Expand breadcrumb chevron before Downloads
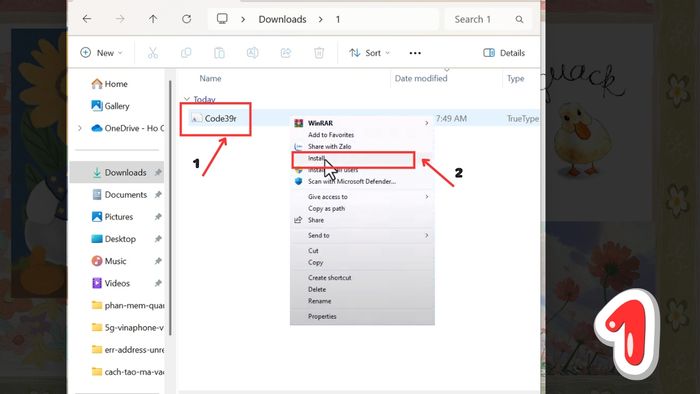The image size is (700, 394). pos(243,20)
